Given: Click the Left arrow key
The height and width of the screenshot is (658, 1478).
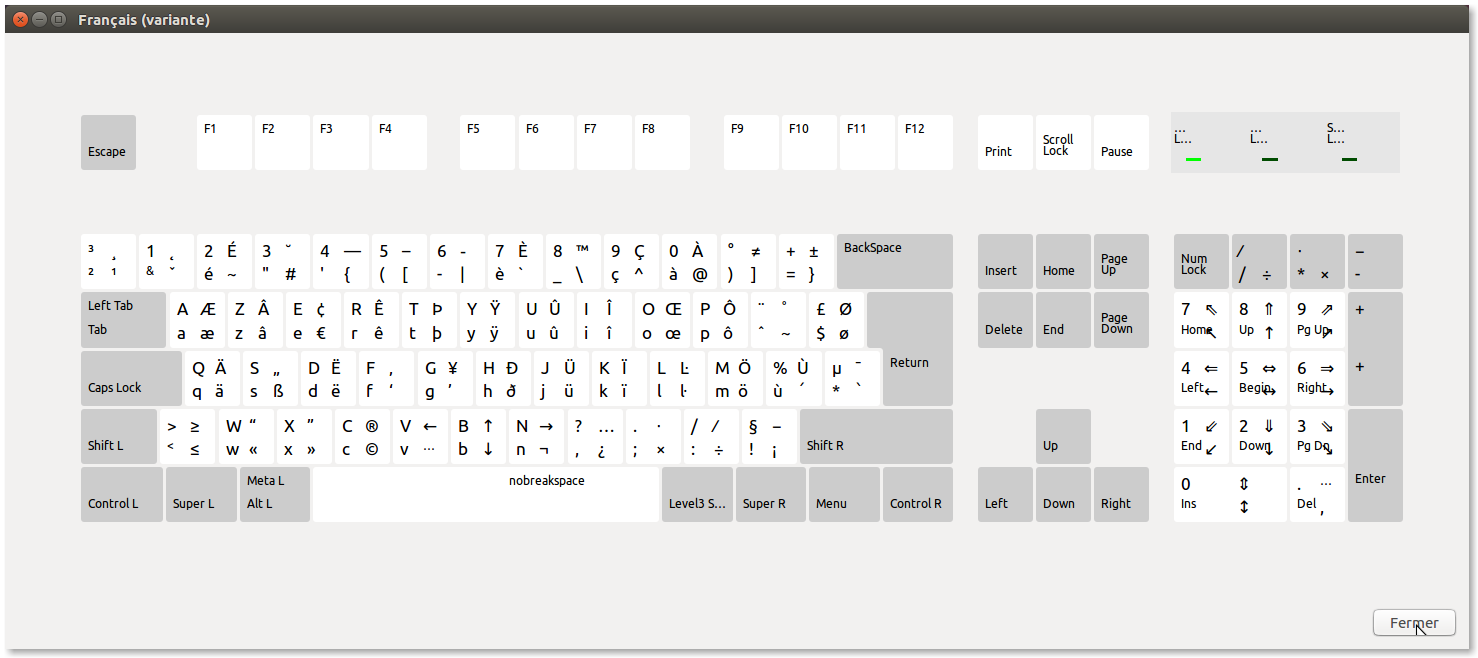Looking at the screenshot, I should [x=1005, y=494].
